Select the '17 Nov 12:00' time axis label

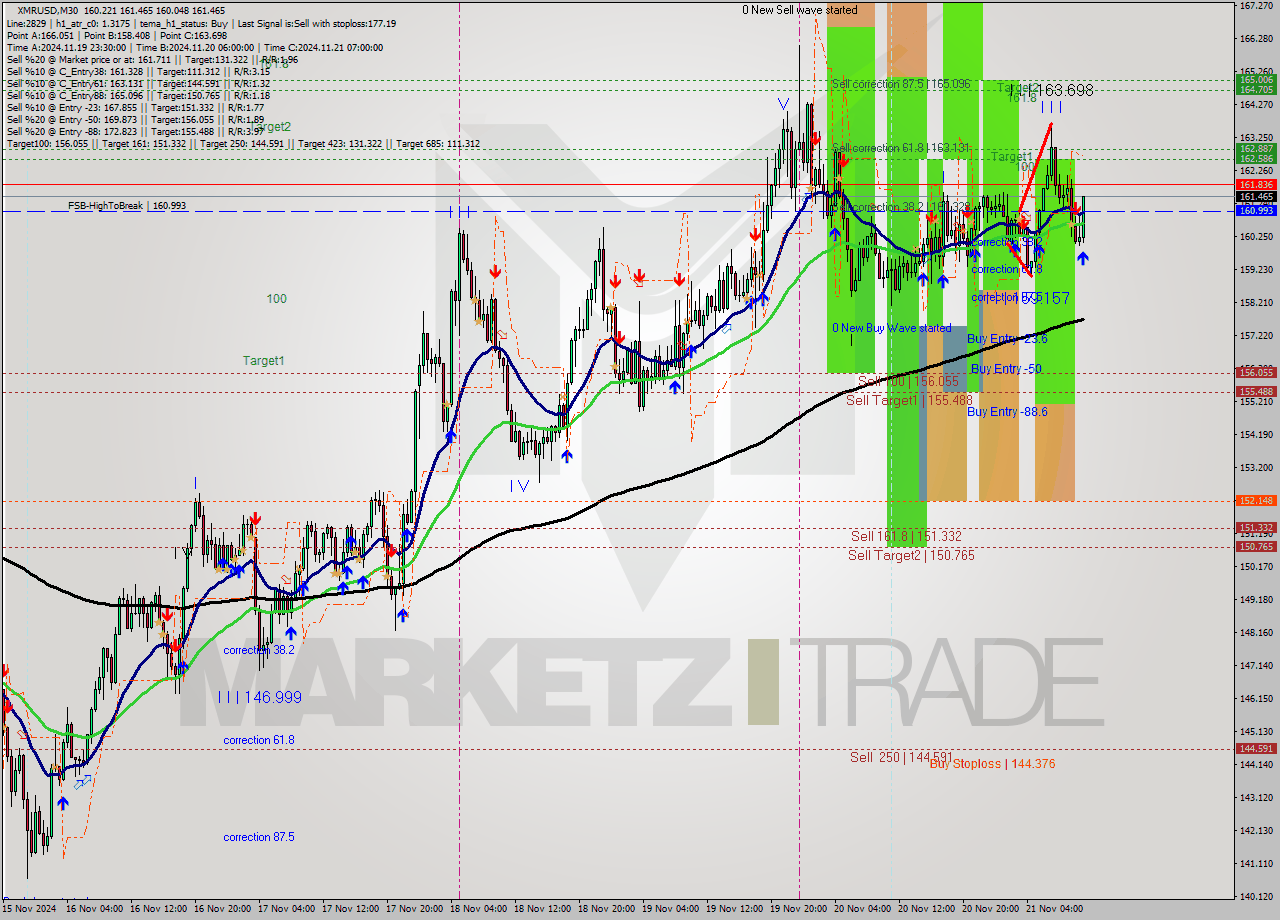[x=353, y=909]
